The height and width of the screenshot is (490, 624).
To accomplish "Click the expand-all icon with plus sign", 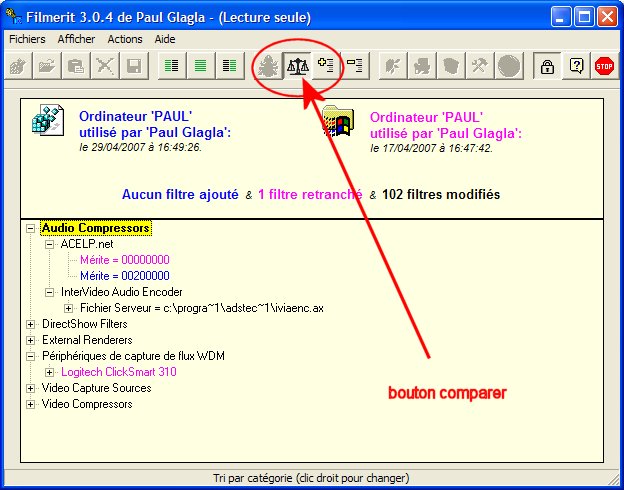I will pyautogui.click(x=326, y=66).
